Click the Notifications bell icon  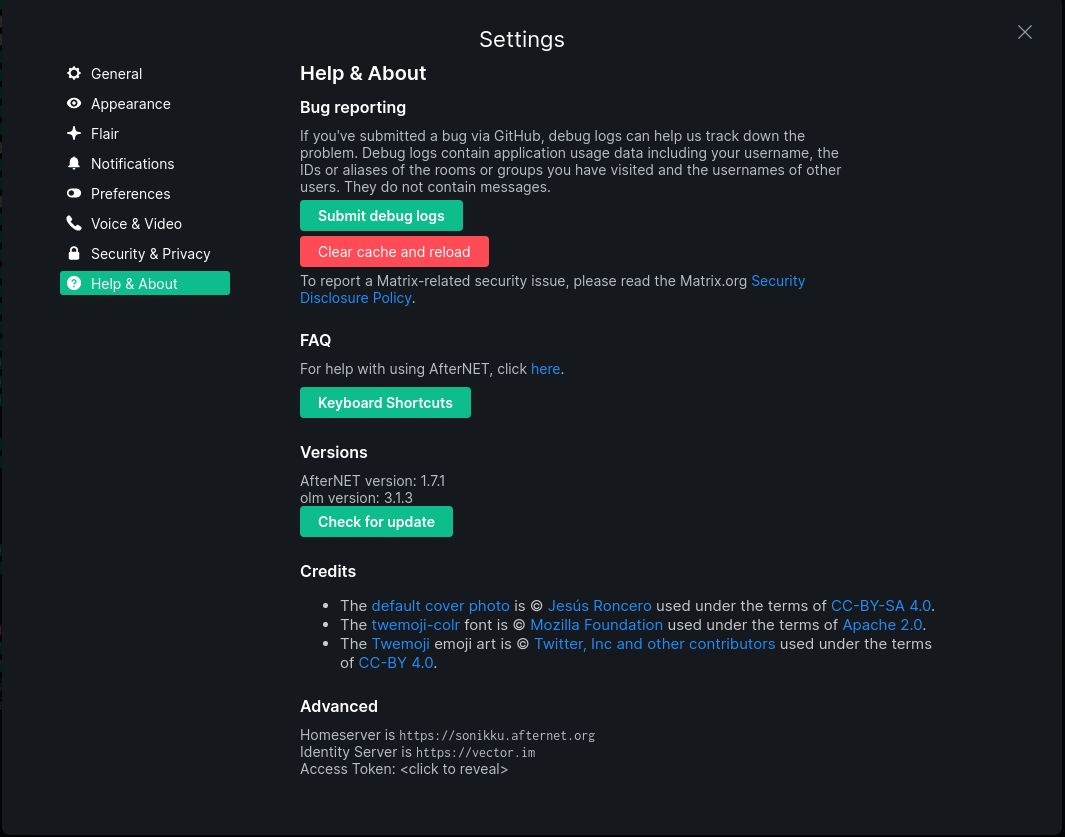click(74, 164)
